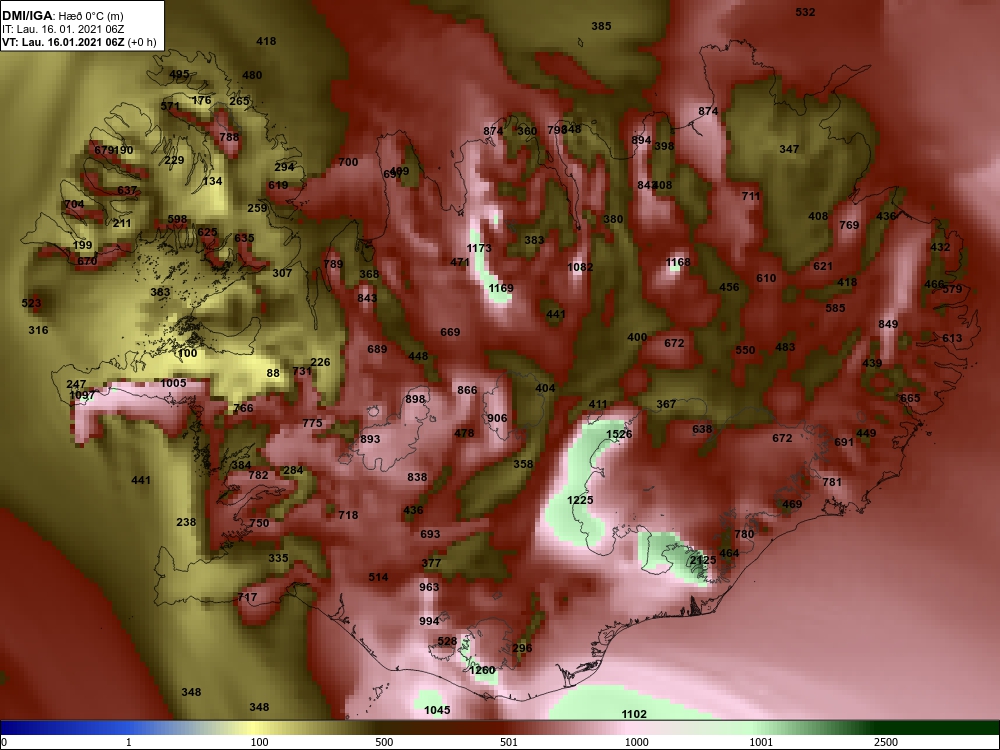Click the map value '523'
This screenshot has width=1000, height=750.
click(31, 304)
